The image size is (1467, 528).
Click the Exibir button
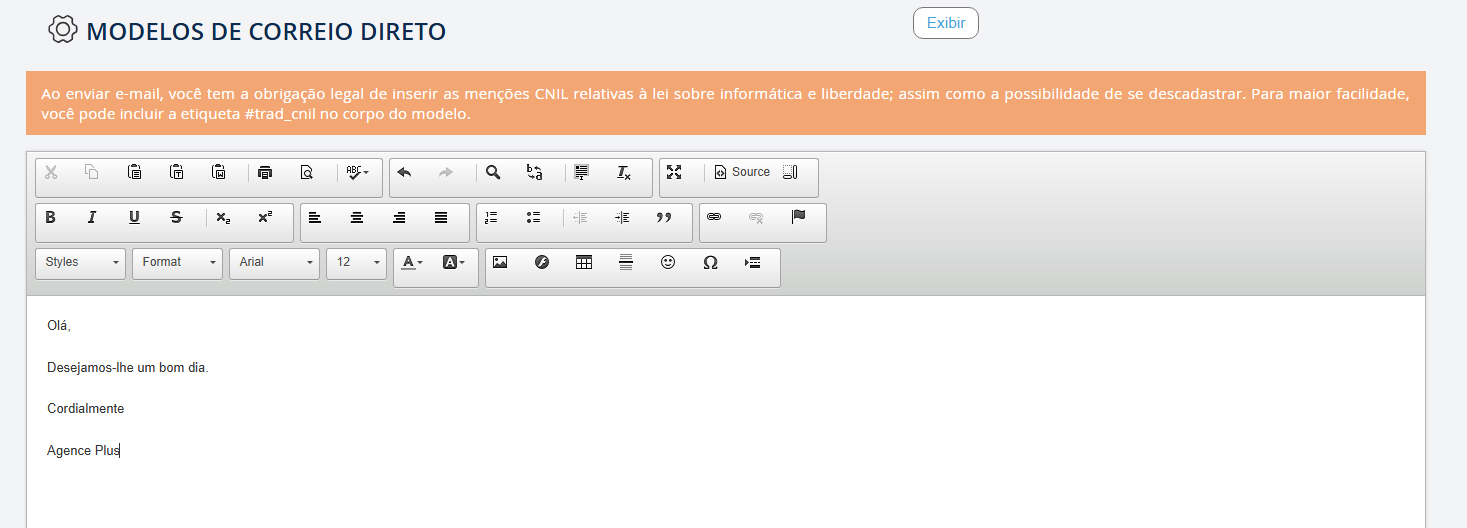click(945, 23)
